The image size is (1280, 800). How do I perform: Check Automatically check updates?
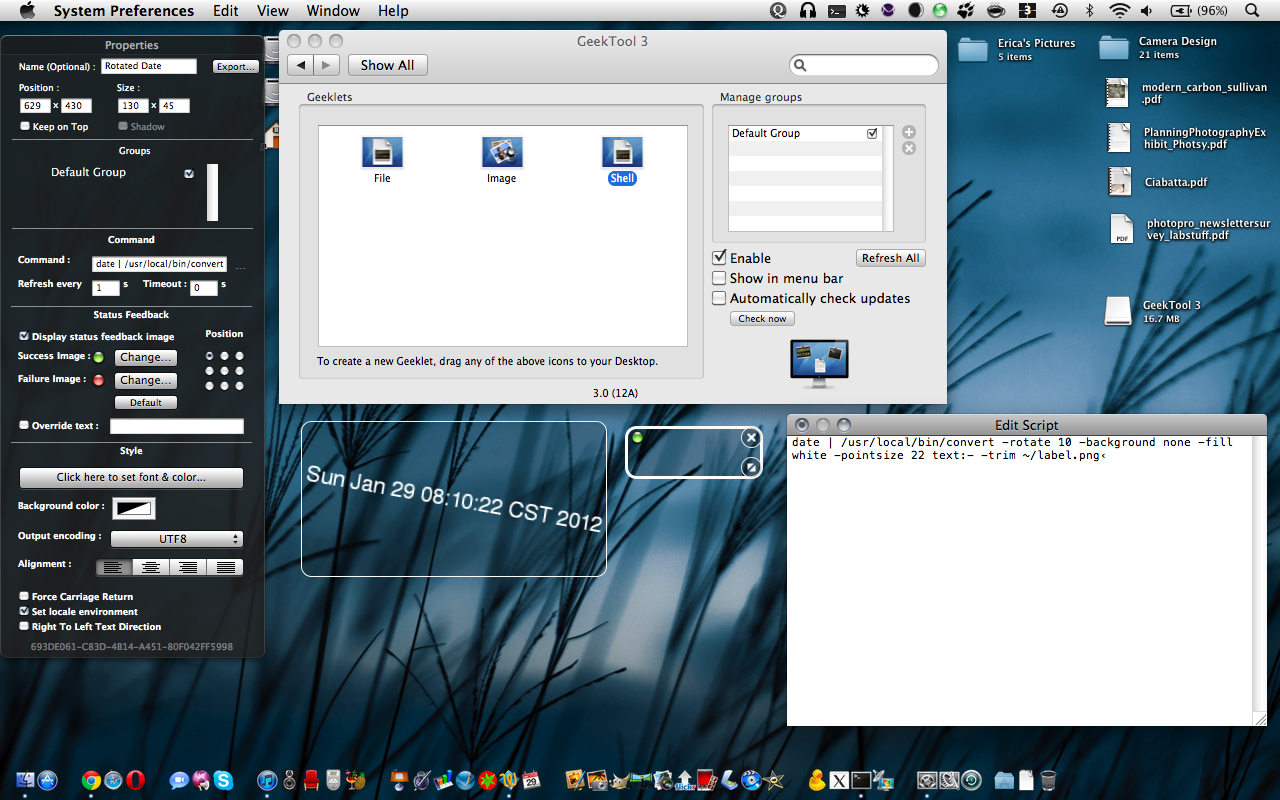(x=719, y=298)
